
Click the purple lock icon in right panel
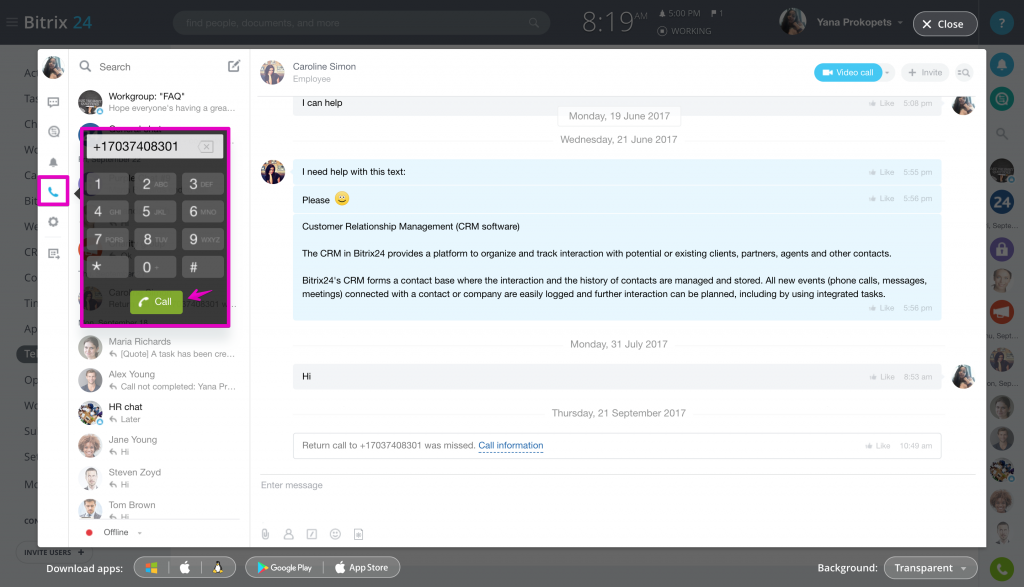tap(1001, 249)
